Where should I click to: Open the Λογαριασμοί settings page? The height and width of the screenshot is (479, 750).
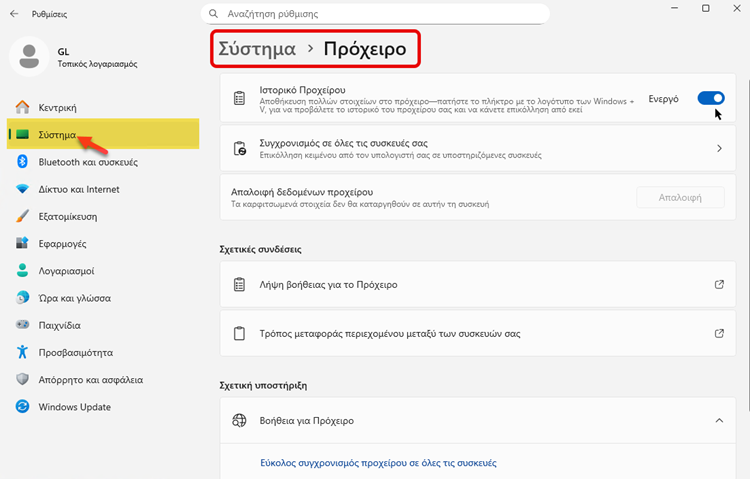(103, 270)
